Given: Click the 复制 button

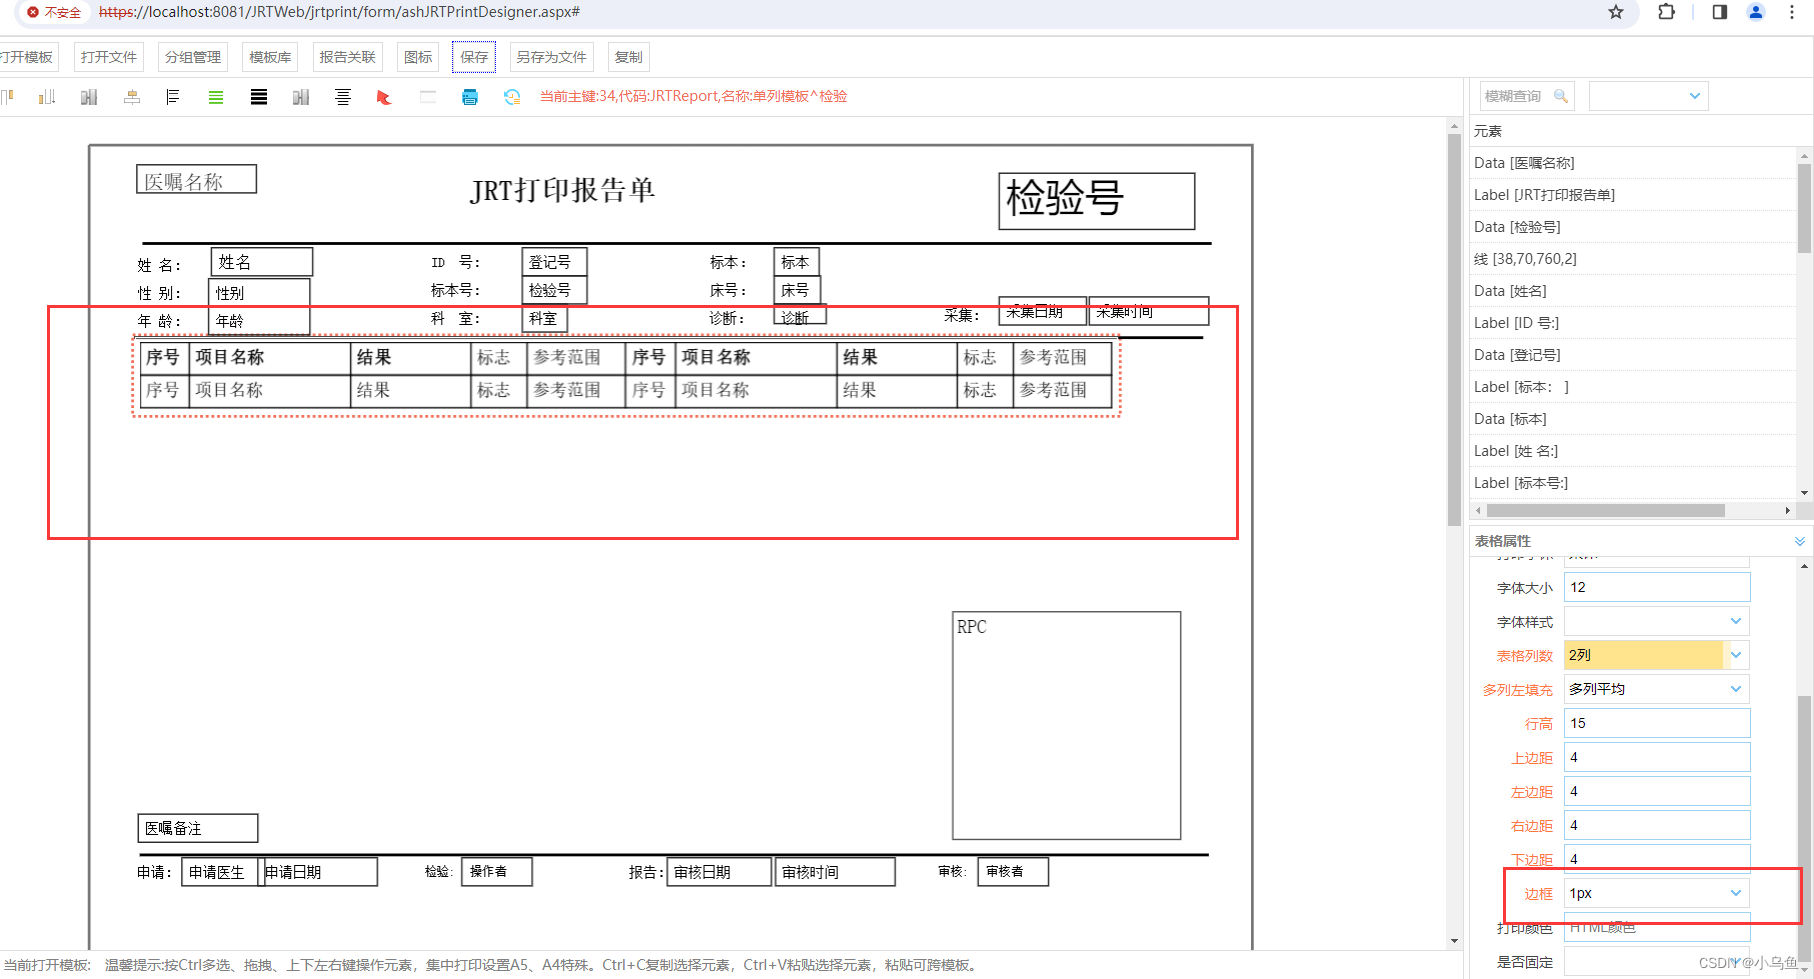Looking at the screenshot, I should 629,57.
